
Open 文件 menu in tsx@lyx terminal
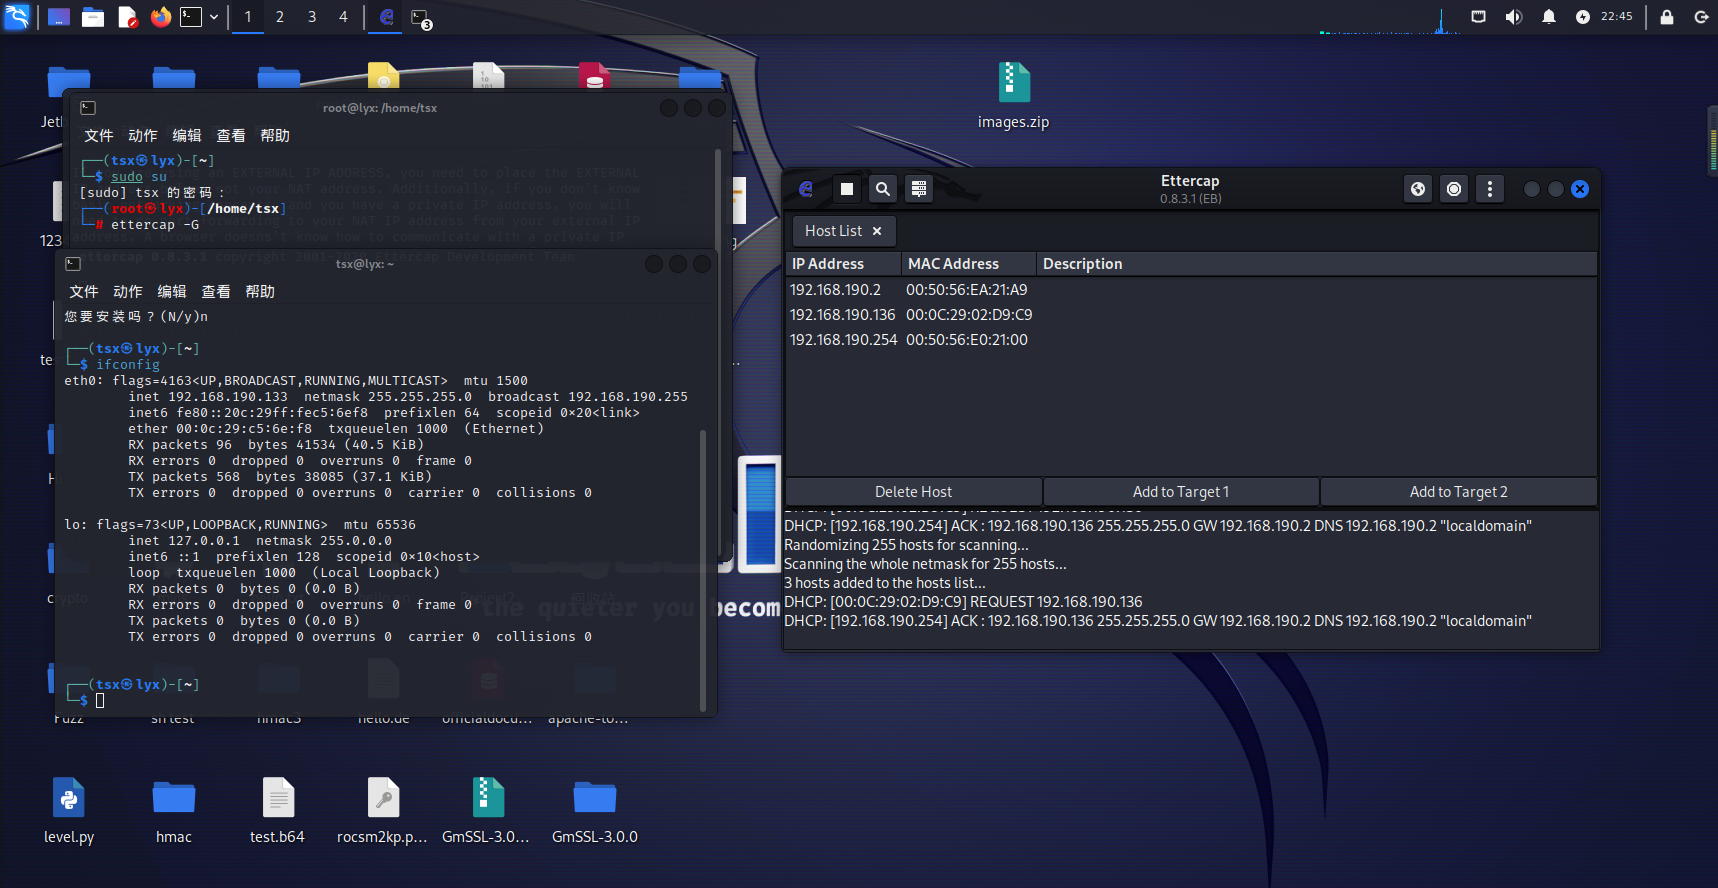(x=84, y=292)
